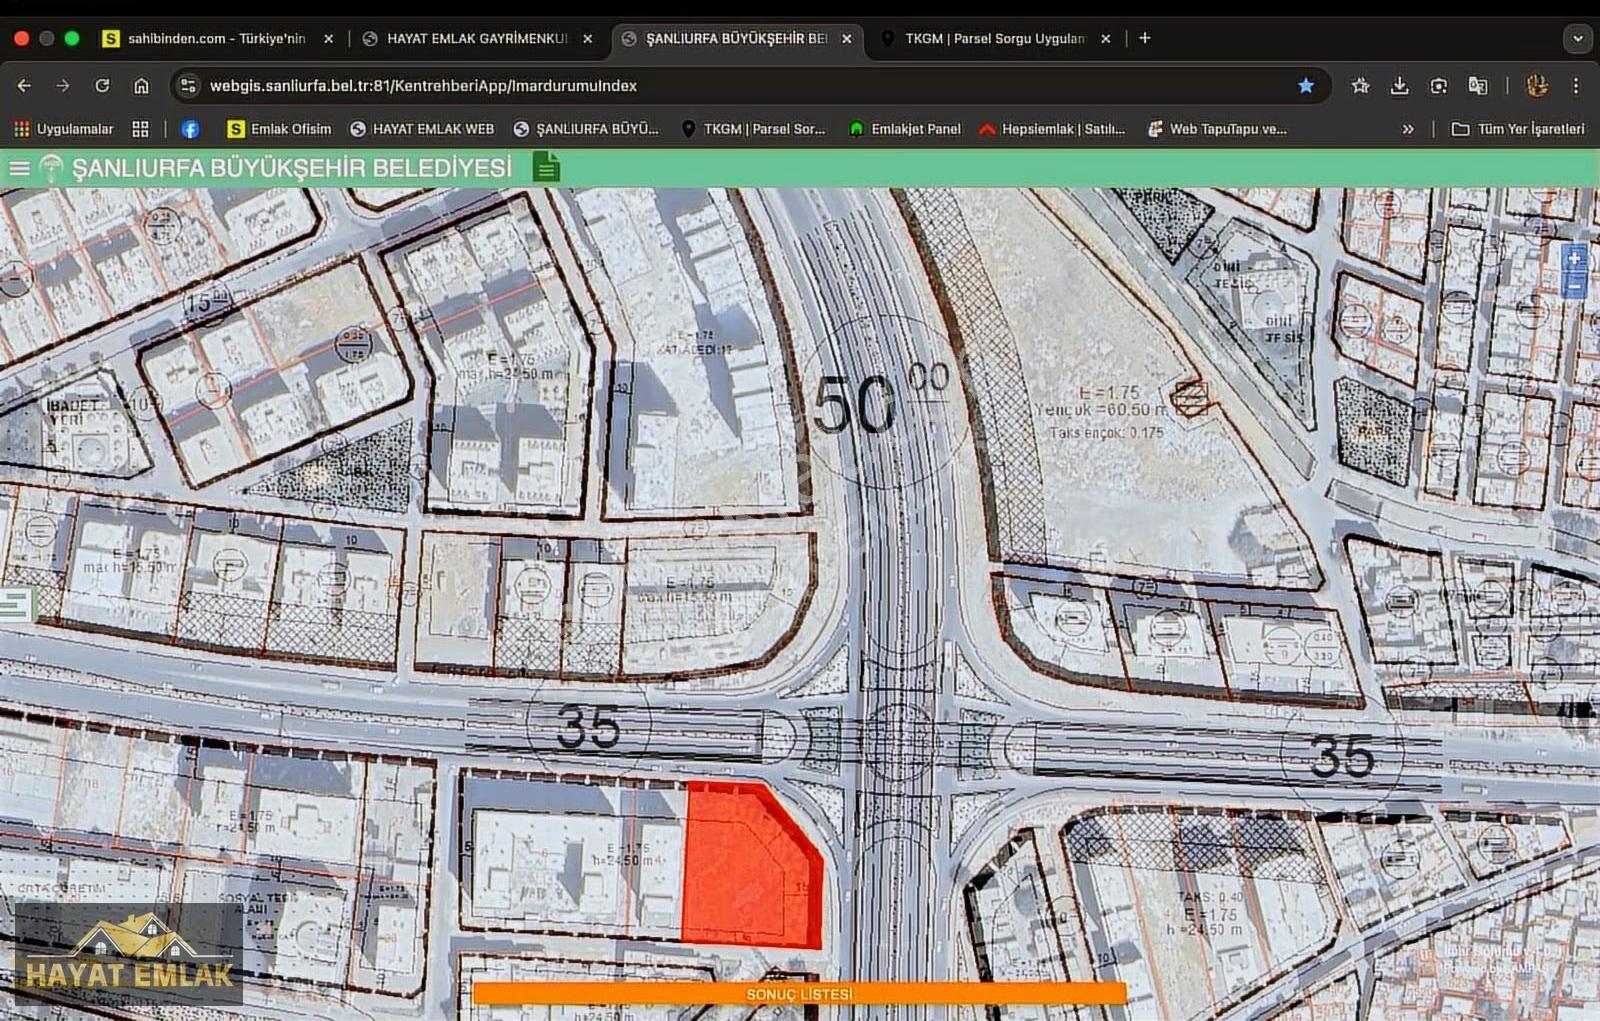
Task: Open the Emlakjet Panel bookmark
Action: point(904,129)
